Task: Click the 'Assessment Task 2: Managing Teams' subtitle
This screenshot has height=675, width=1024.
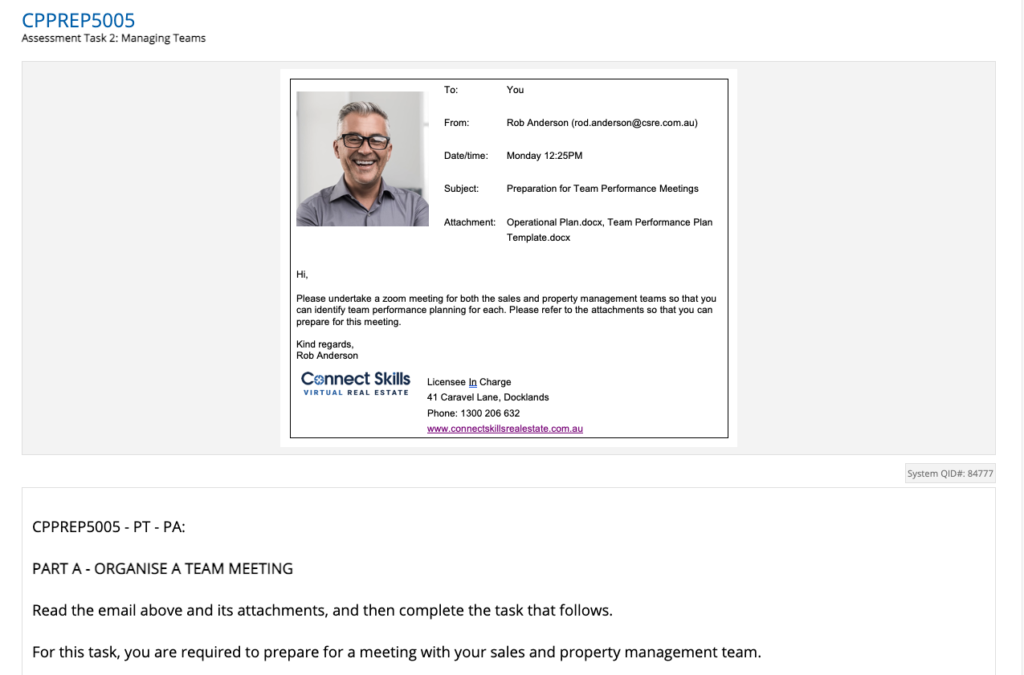Action: pos(113,39)
